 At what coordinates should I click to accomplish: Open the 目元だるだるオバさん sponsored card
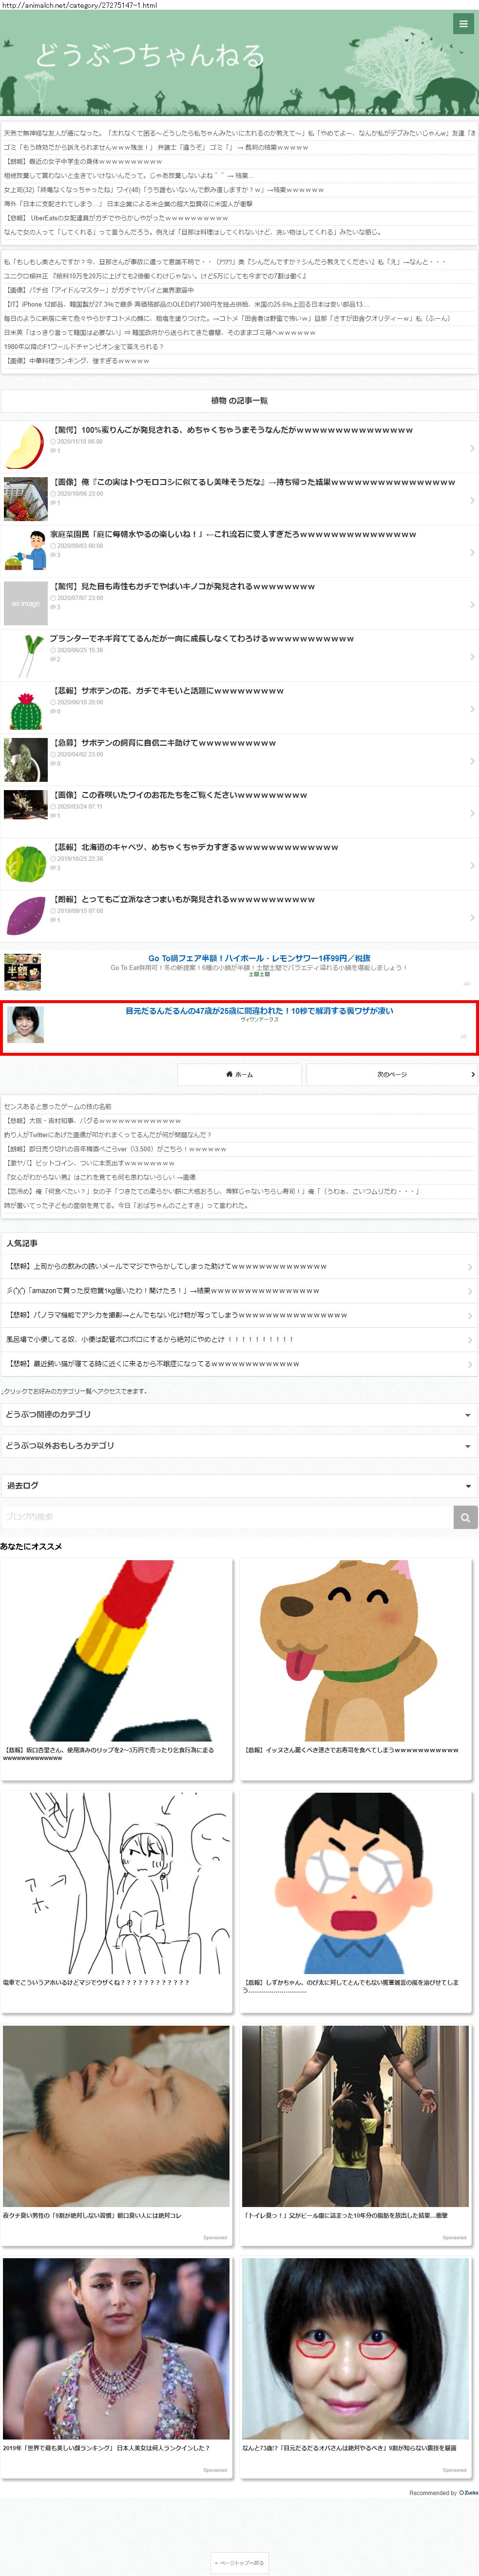[x=355, y=2366]
